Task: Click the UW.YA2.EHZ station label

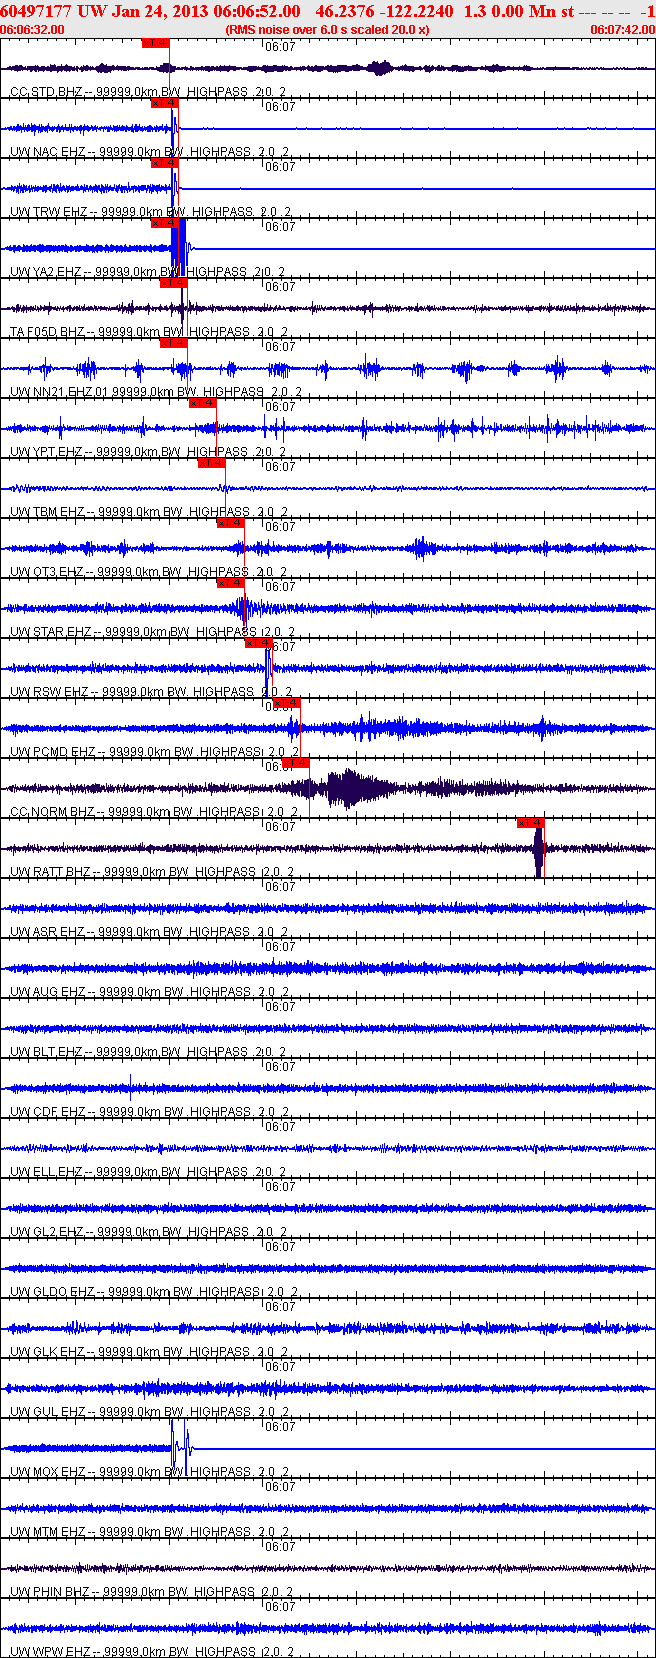Action: [x=148, y=272]
